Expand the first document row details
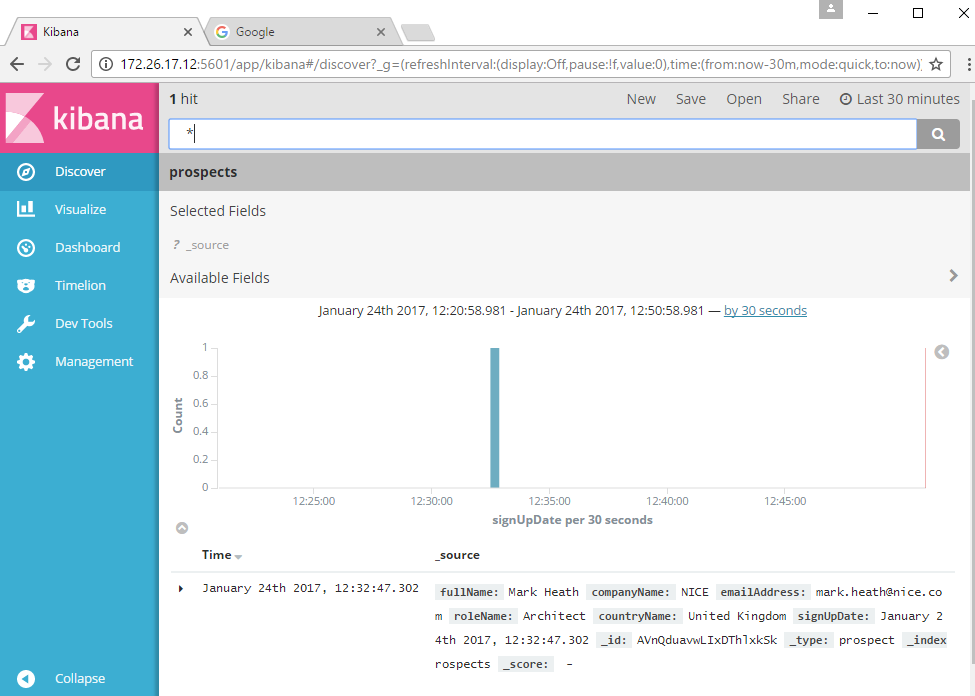 coord(181,588)
